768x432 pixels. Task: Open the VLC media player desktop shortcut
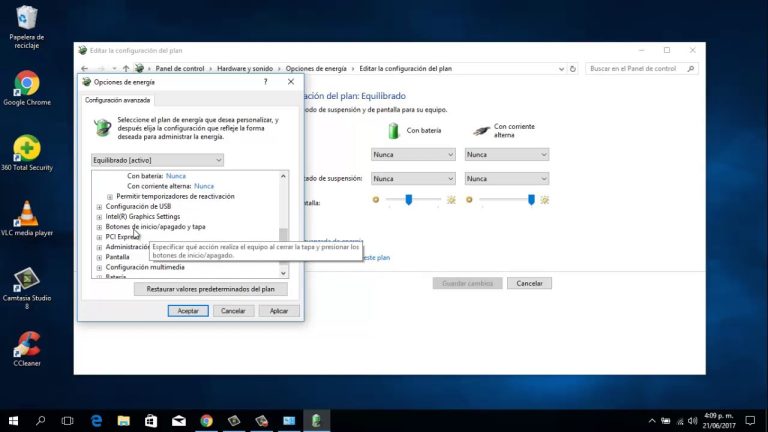pos(26,218)
